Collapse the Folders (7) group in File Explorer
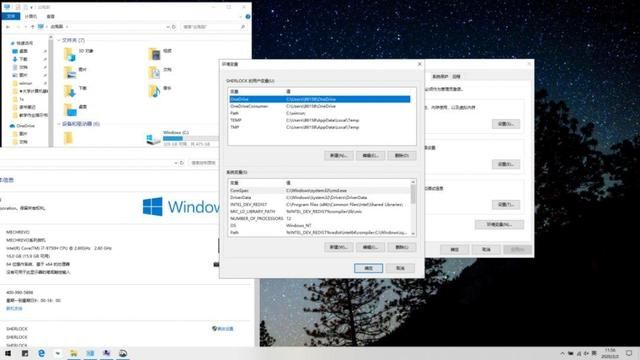Viewport: 640px width, 360px height. 59,40
